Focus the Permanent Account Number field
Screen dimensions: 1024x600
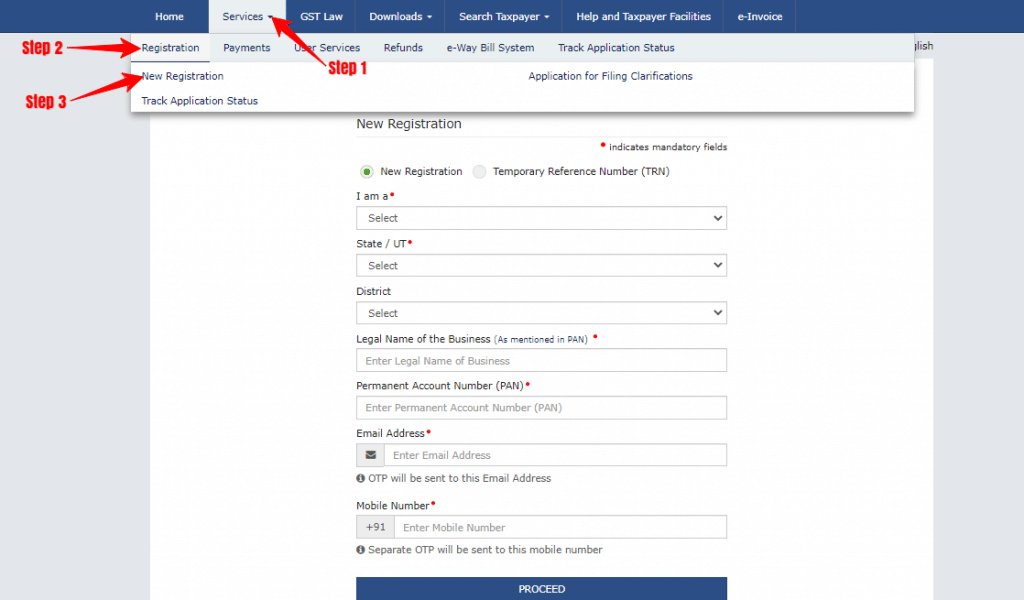point(541,407)
